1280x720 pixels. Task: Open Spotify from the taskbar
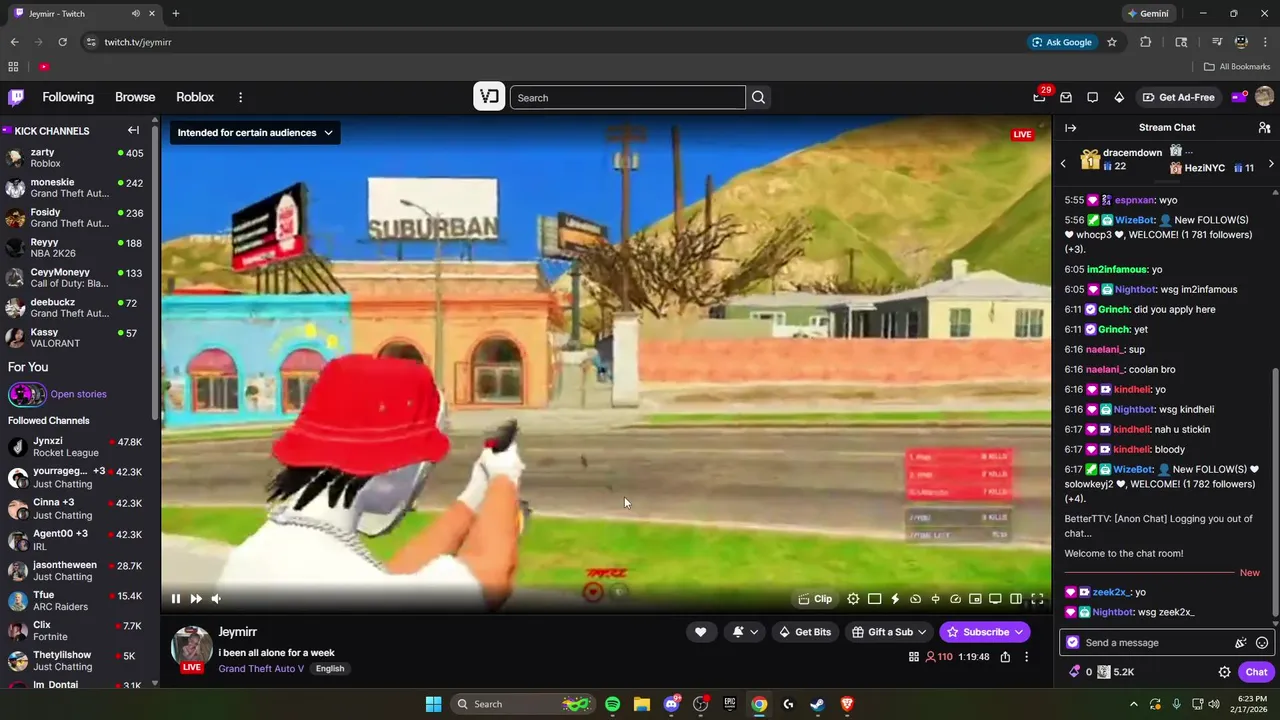tap(612, 704)
